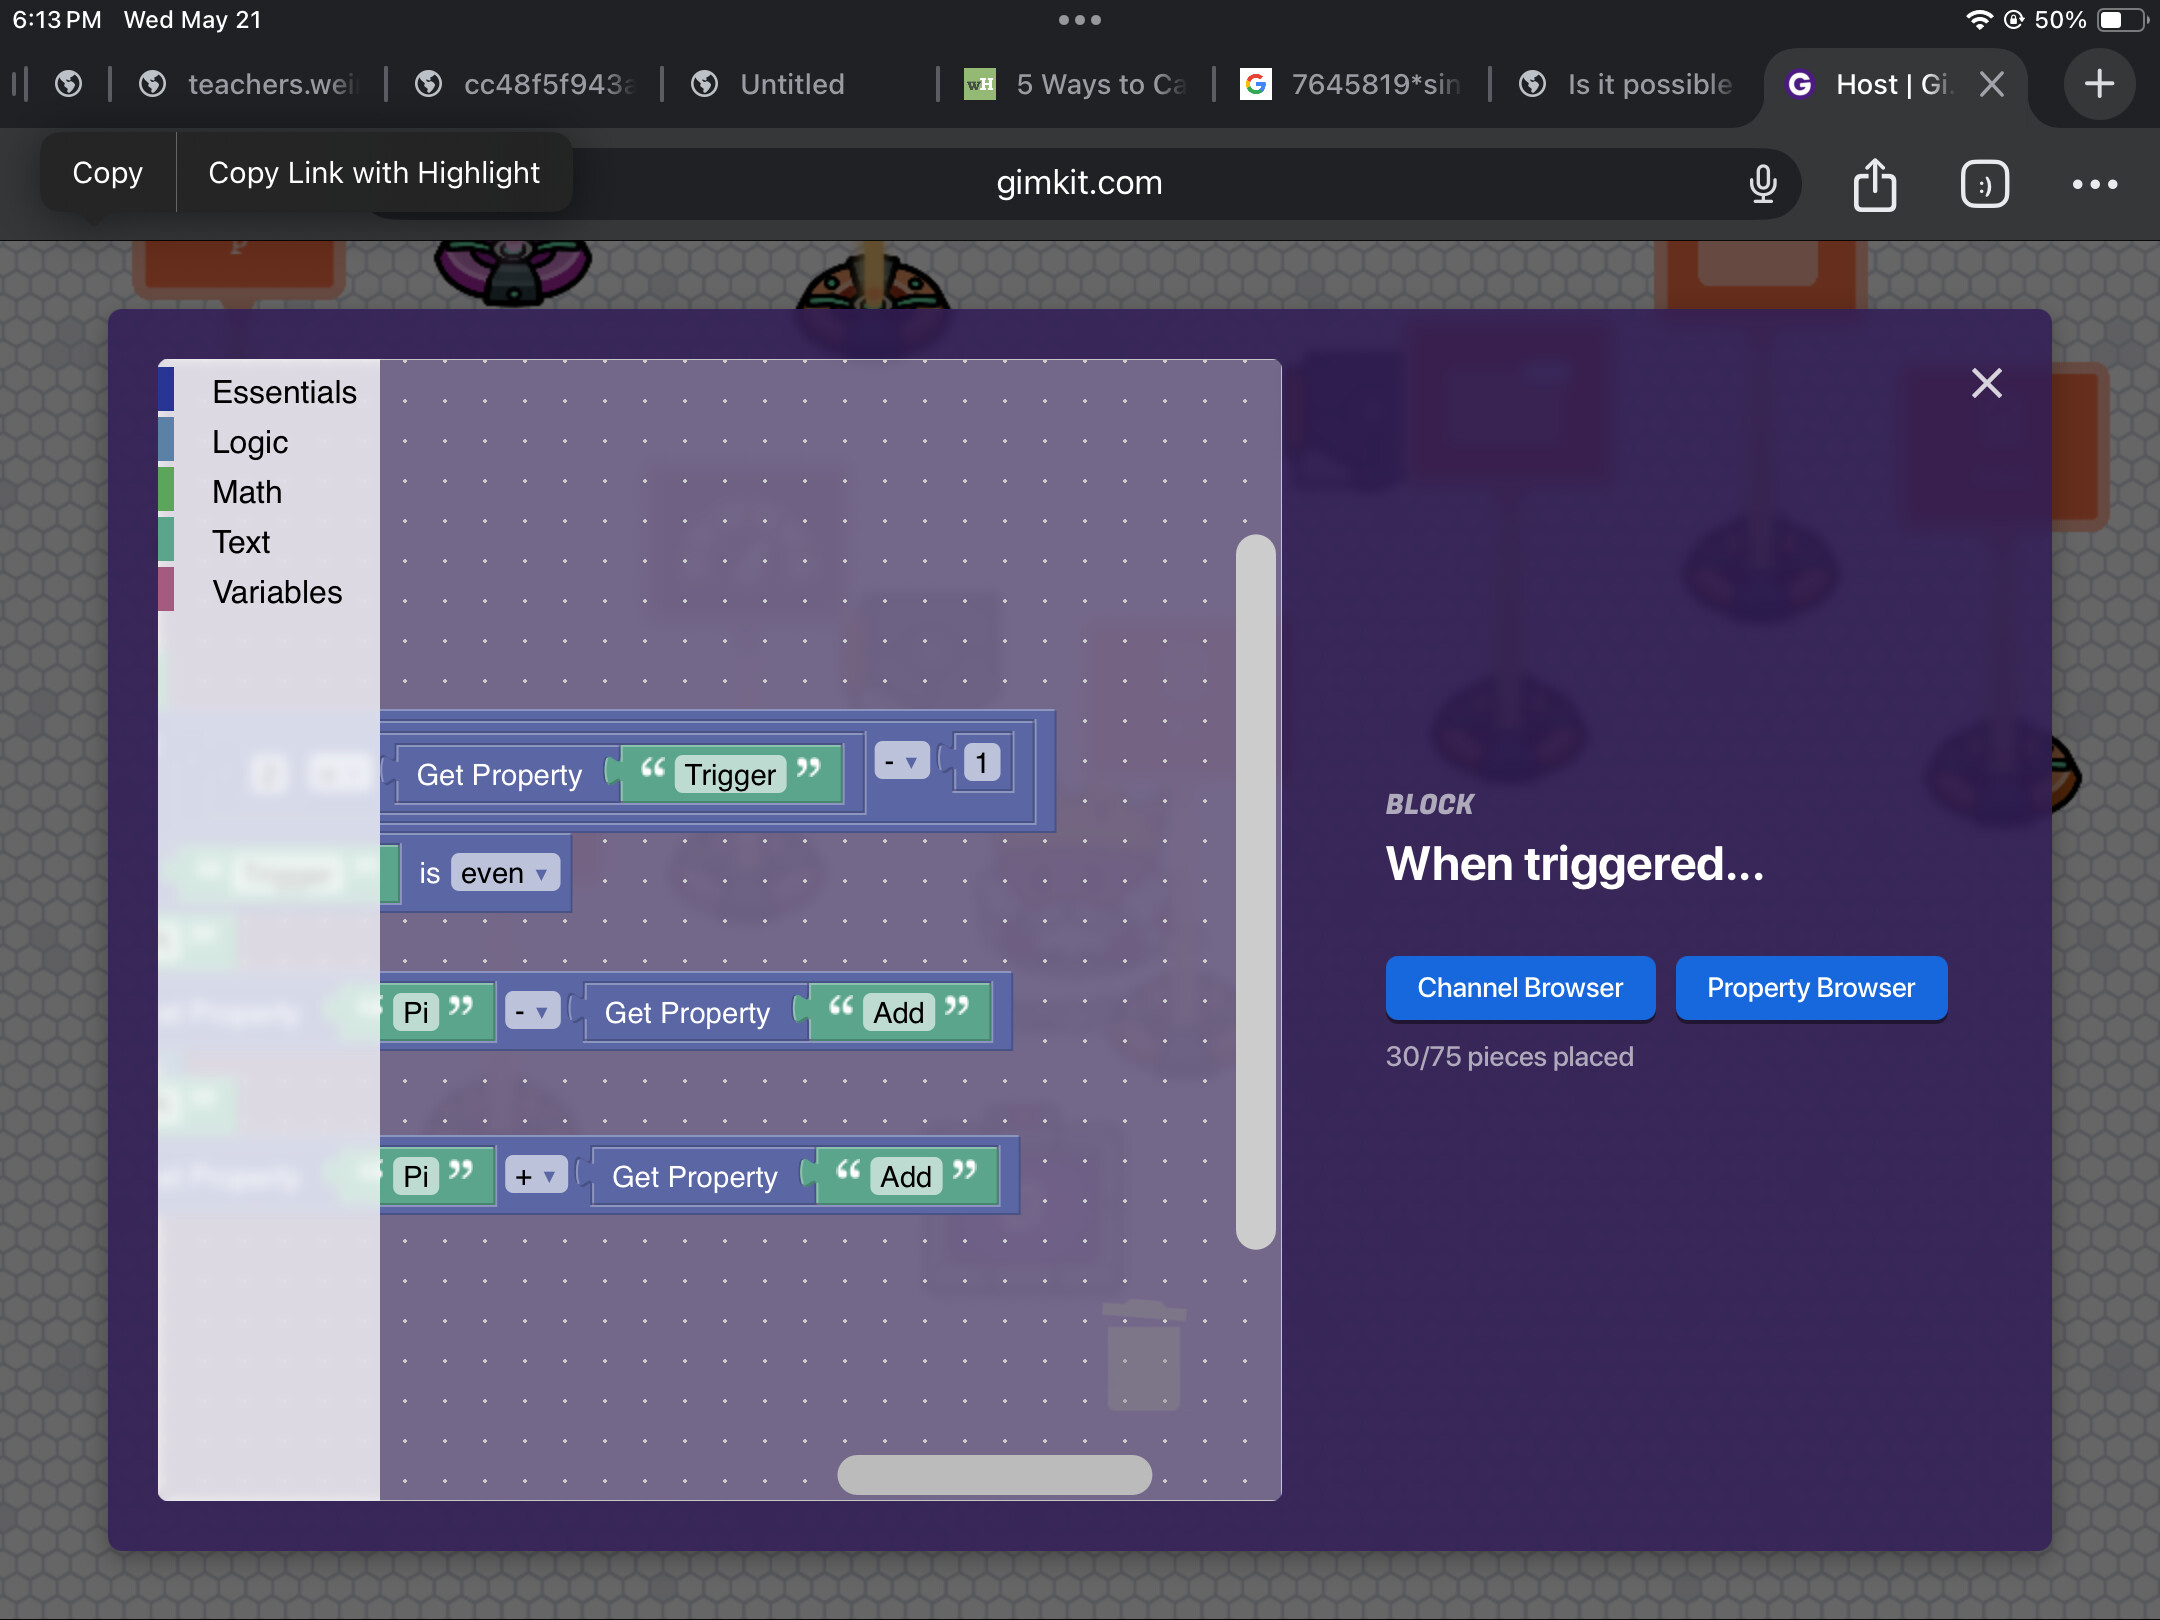This screenshot has height=1620, width=2160.
Task: Open the Property Browser
Action: click(x=1810, y=988)
